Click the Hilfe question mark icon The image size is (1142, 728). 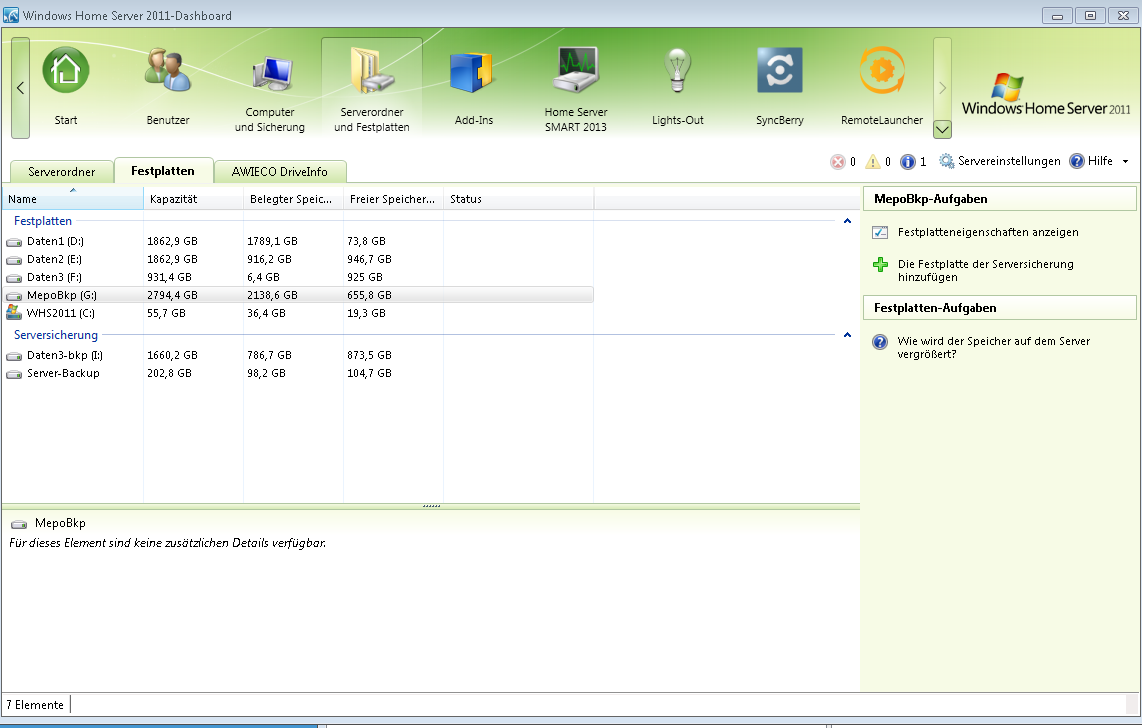tap(1076, 161)
